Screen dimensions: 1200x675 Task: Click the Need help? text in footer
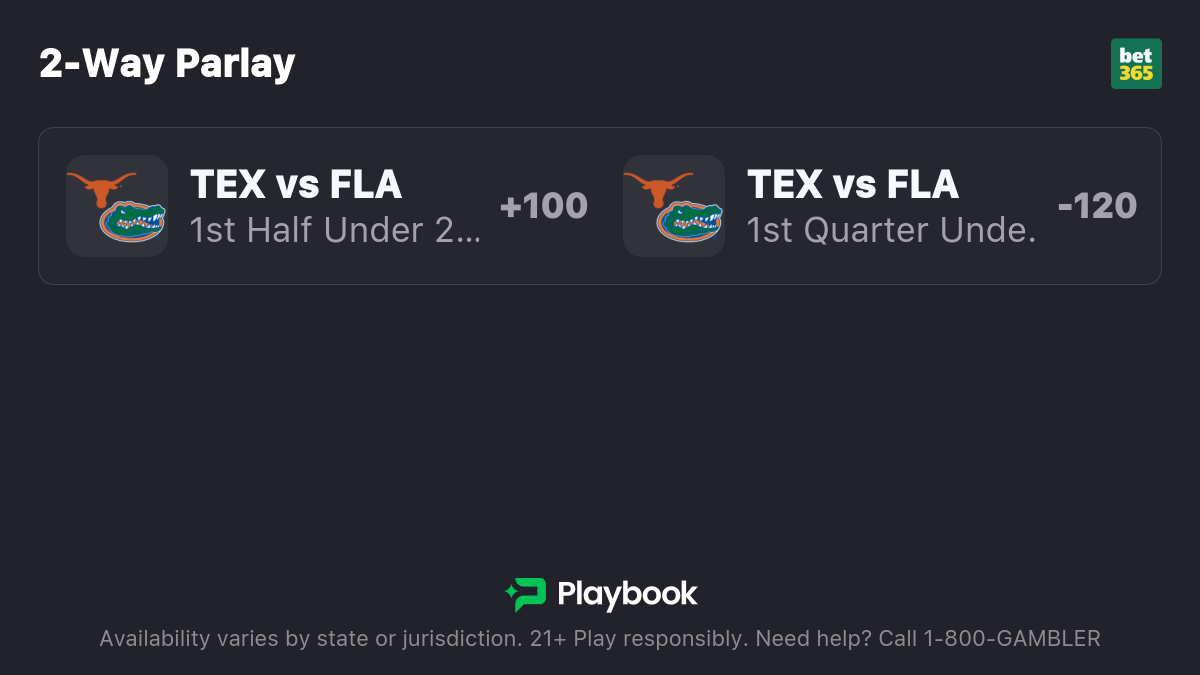click(x=813, y=639)
